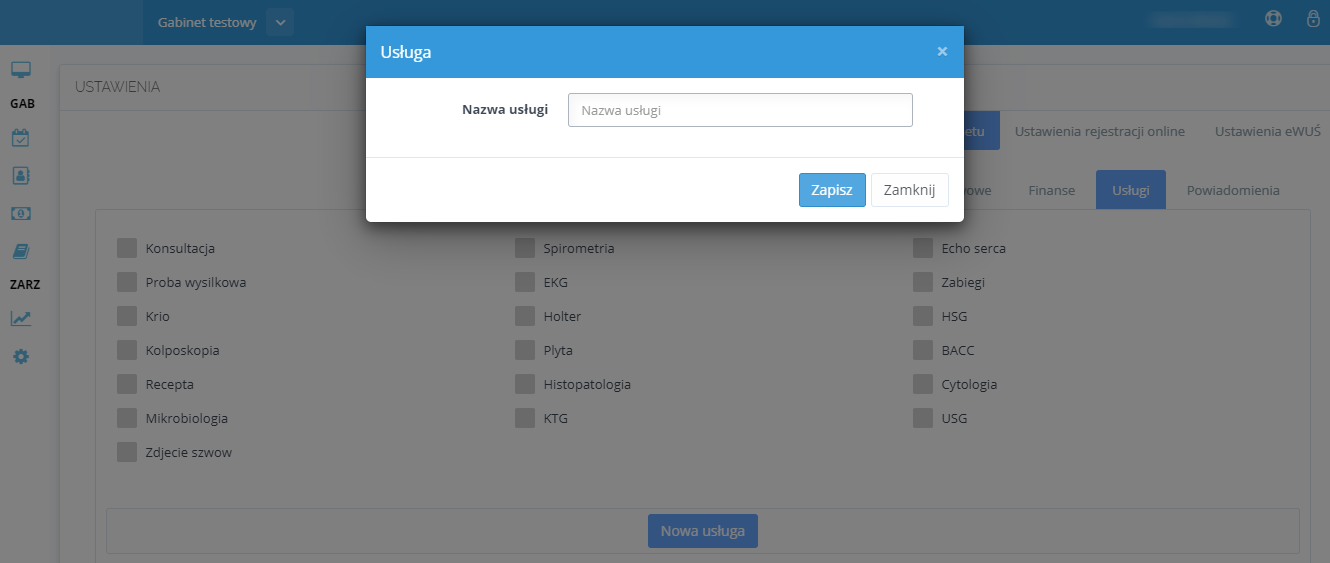Open the calendar schedule icon in sidebar

pos(21,138)
